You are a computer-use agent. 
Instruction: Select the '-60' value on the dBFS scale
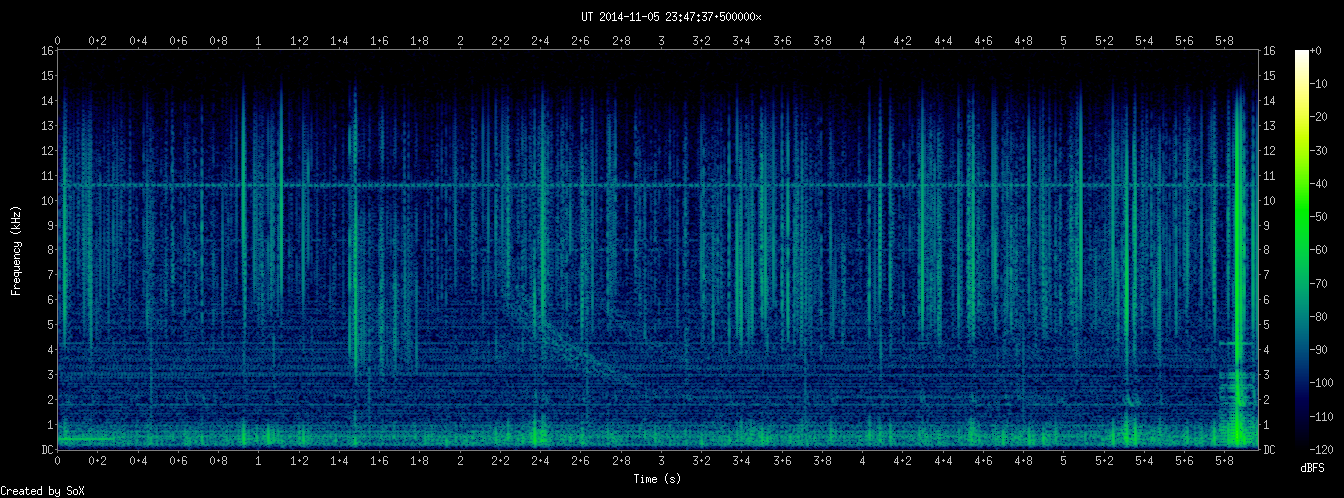pos(1320,250)
